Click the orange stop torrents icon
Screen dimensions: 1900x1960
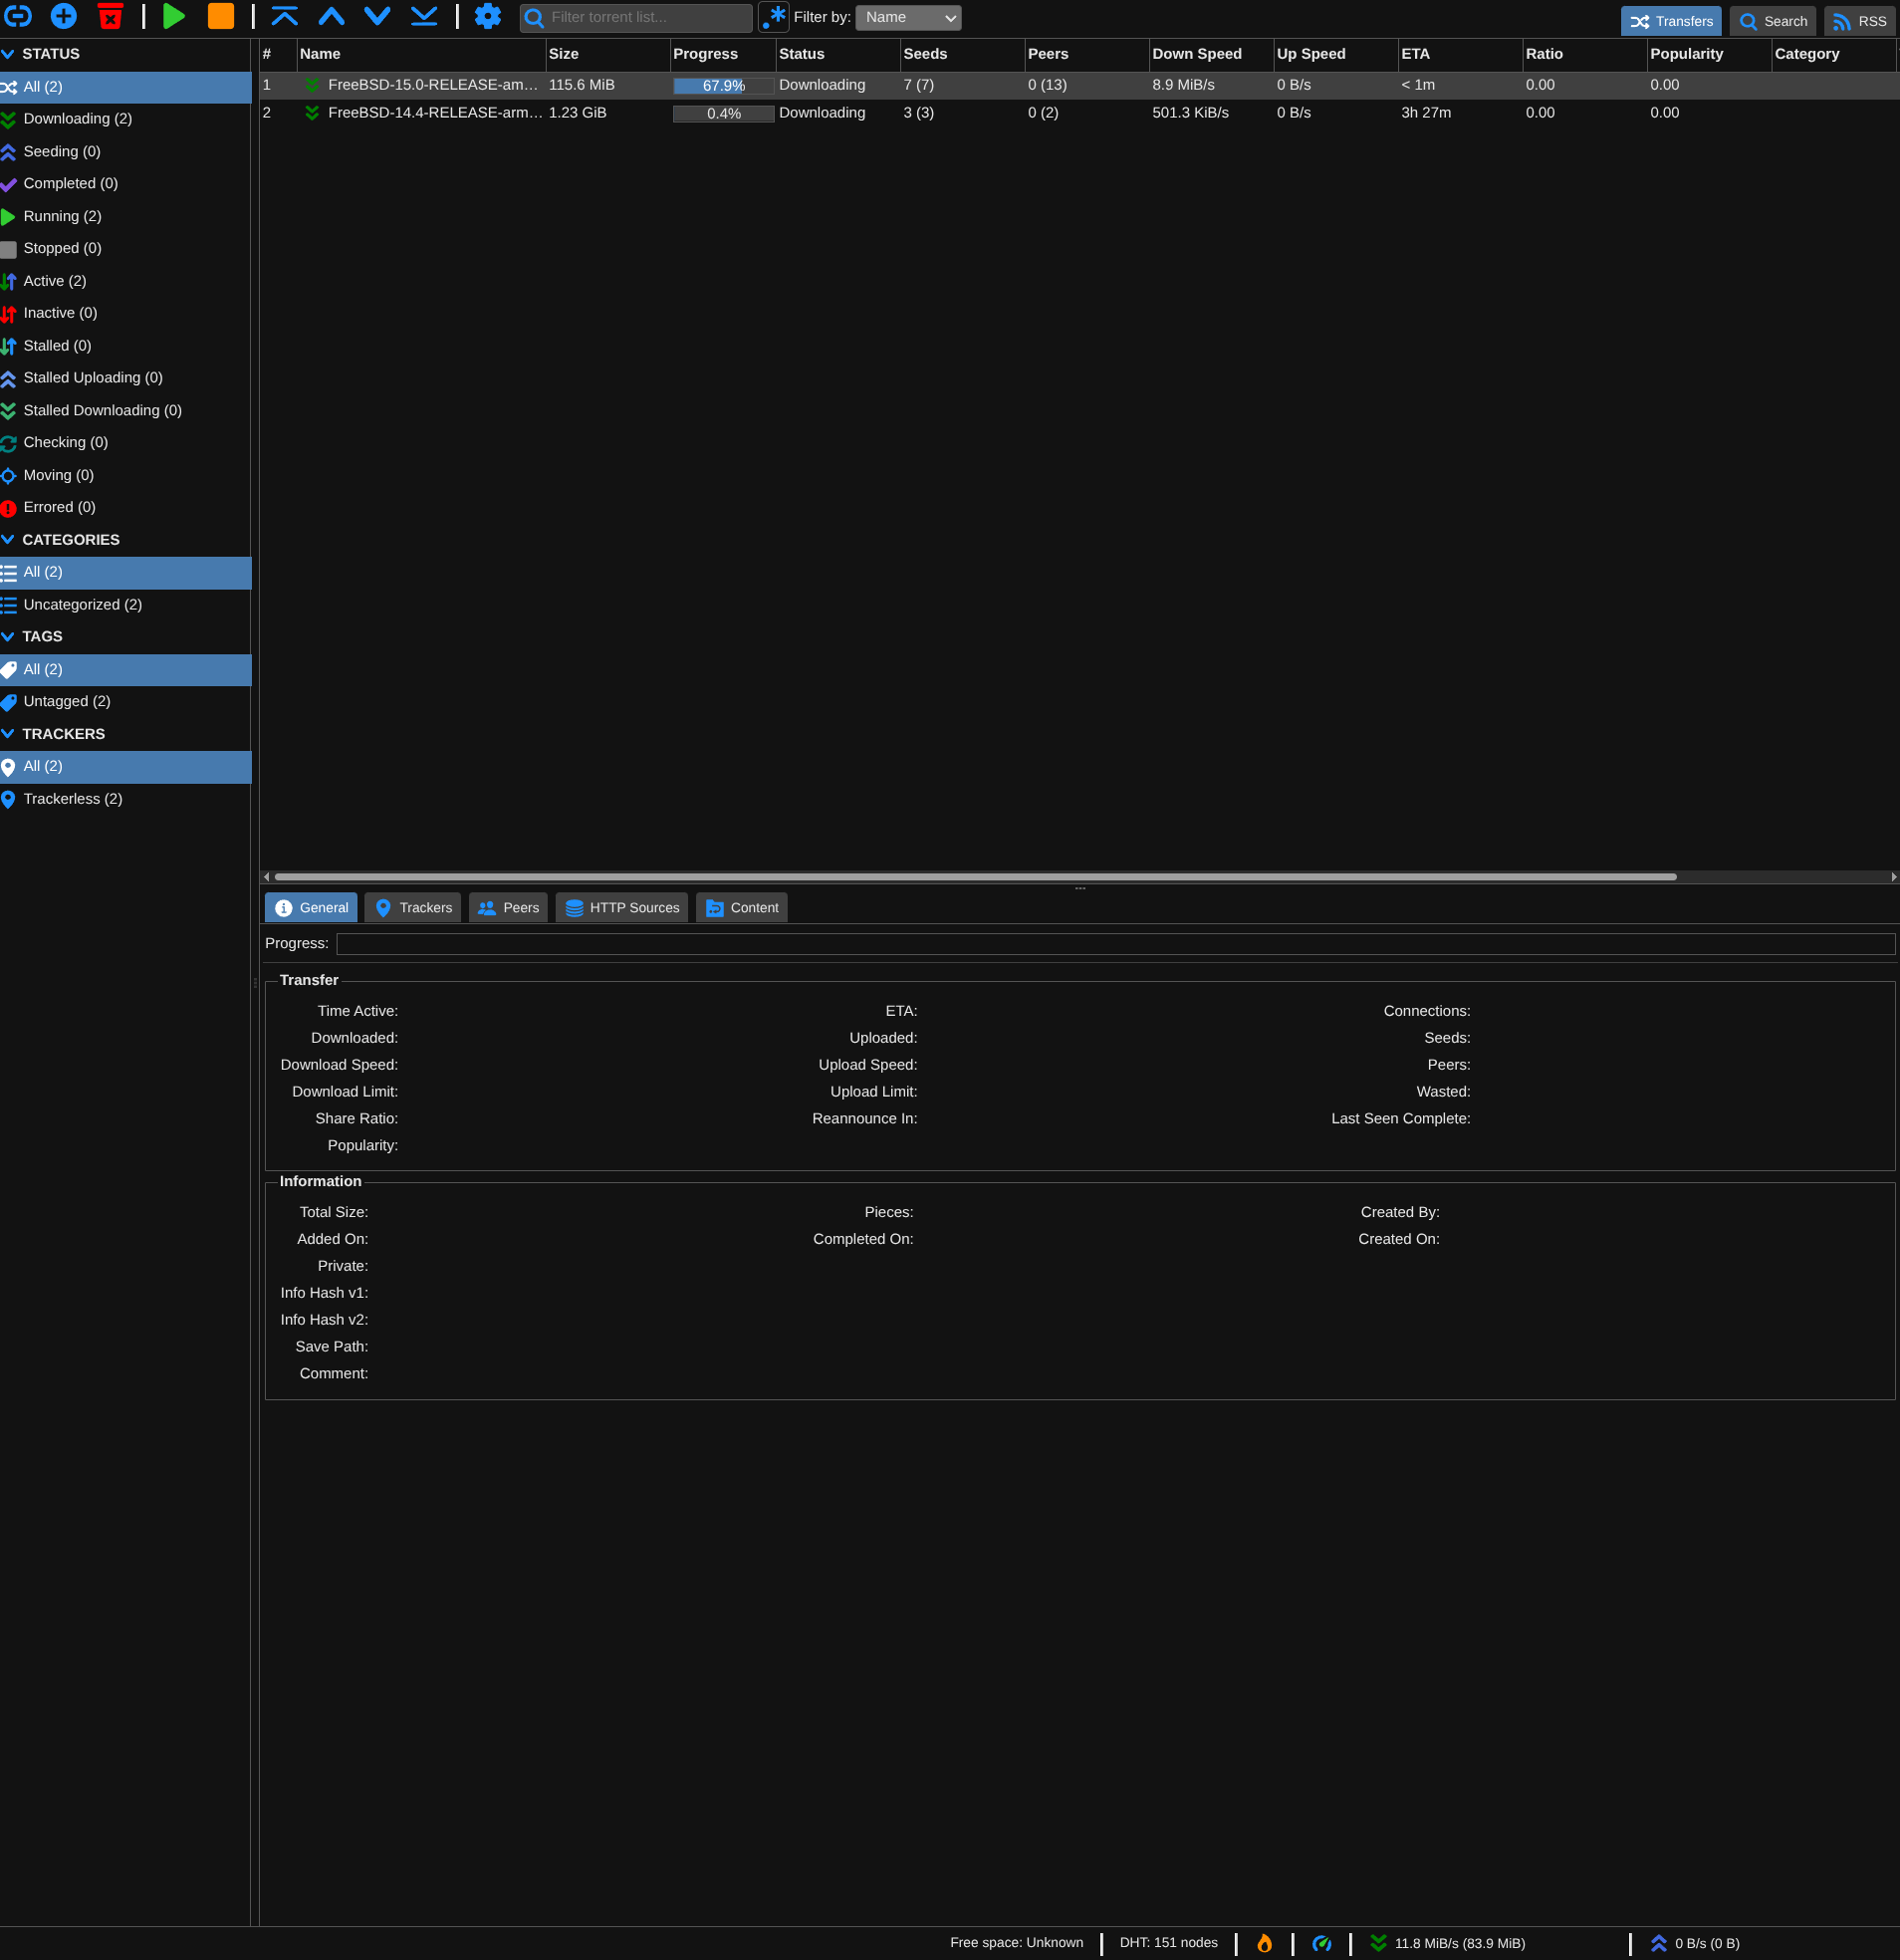coord(220,16)
